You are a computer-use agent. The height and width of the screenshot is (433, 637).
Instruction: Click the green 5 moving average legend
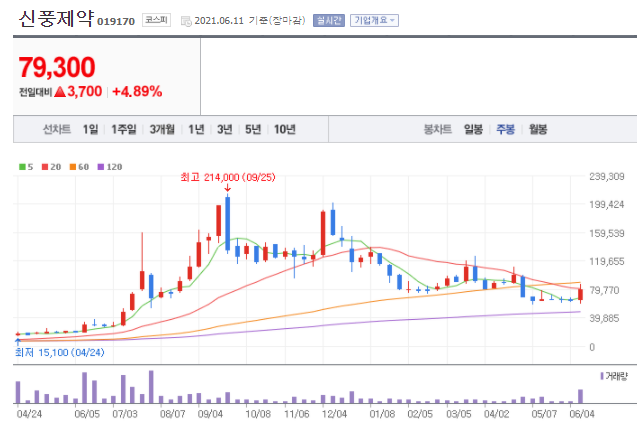[26, 167]
